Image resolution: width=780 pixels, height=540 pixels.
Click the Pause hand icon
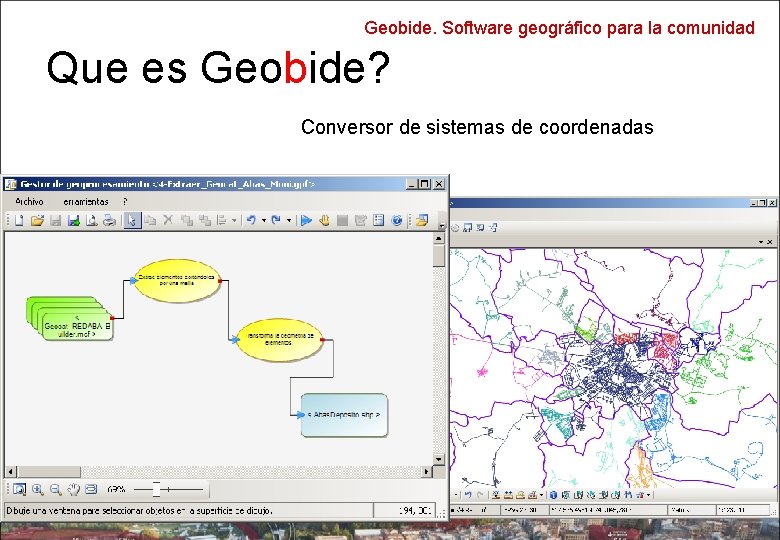click(324, 220)
